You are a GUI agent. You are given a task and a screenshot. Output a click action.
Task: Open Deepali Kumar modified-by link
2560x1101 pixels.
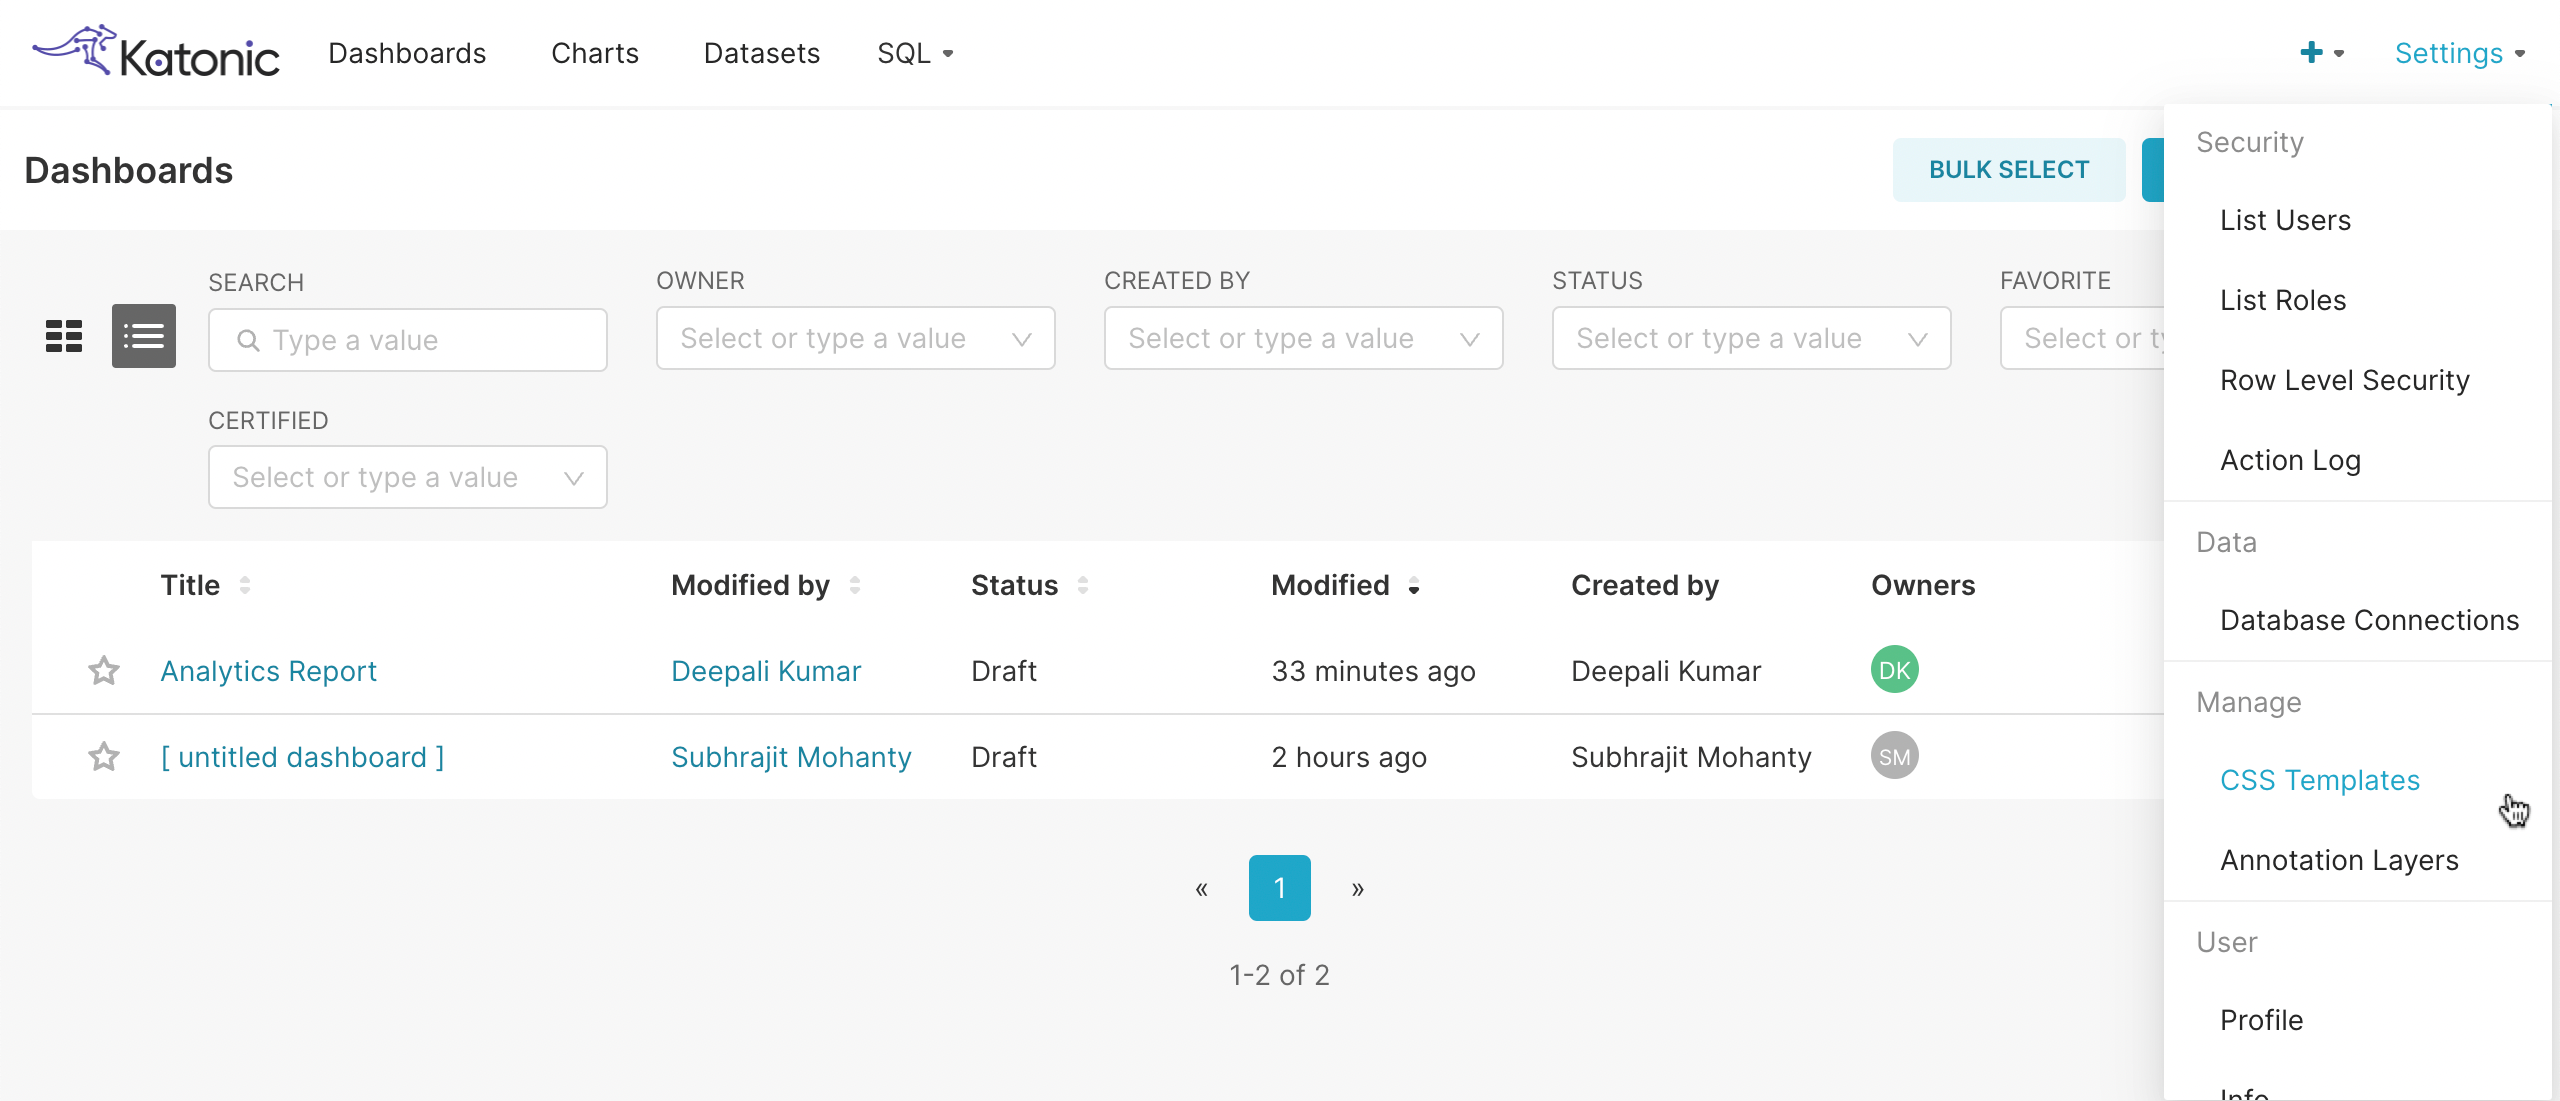766,671
